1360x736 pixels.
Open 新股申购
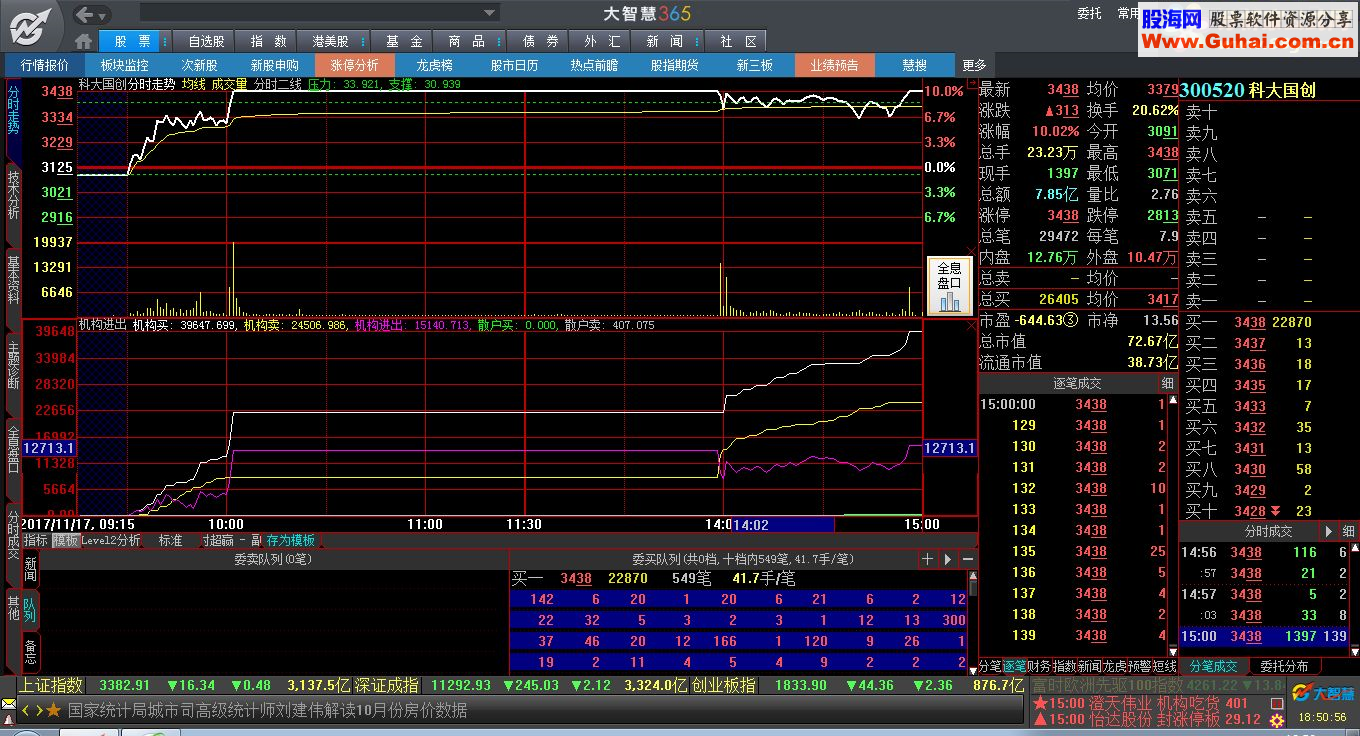coord(274,65)
